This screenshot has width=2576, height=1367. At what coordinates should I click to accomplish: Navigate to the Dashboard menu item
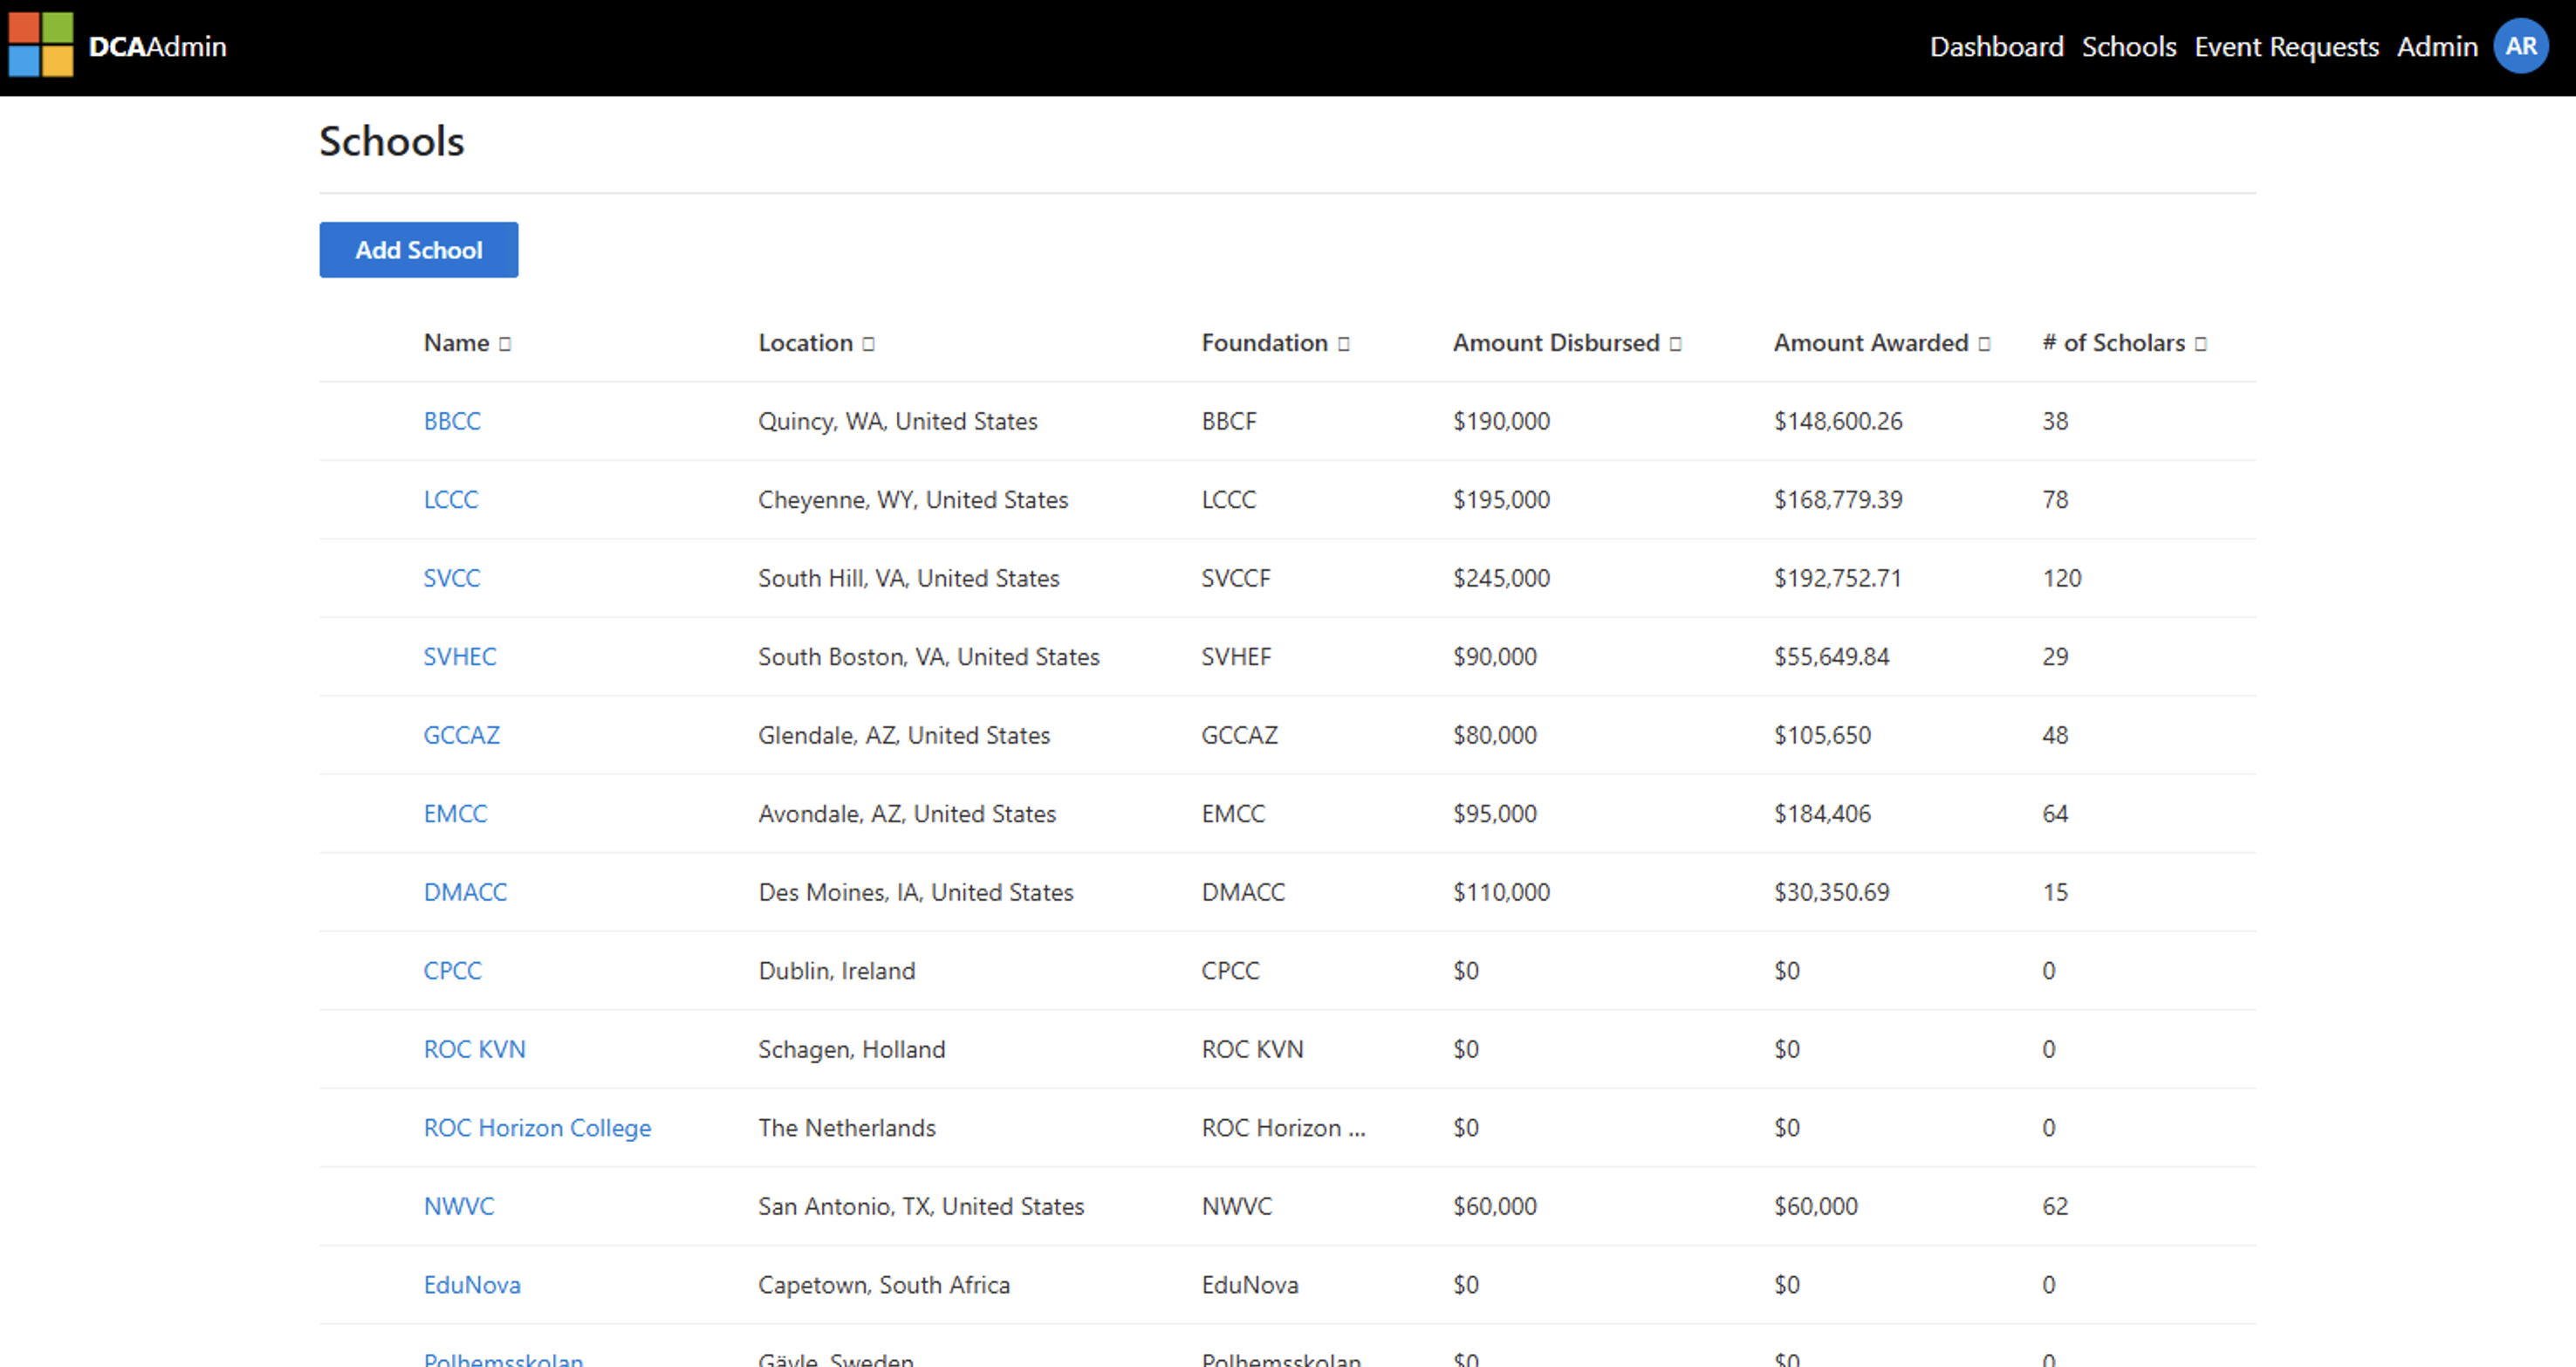1997,46
